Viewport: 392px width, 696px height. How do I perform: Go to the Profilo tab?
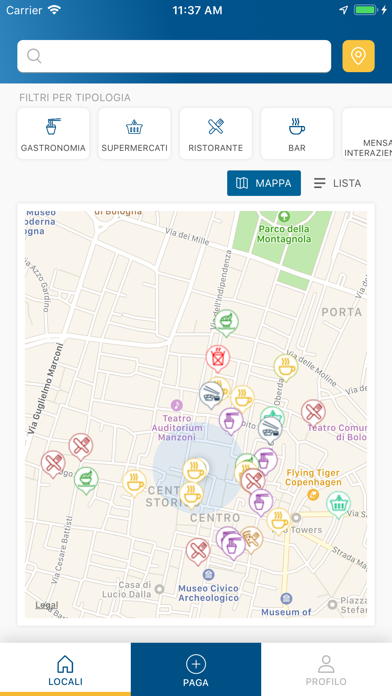pyautogui.click(x=326, y=669)
